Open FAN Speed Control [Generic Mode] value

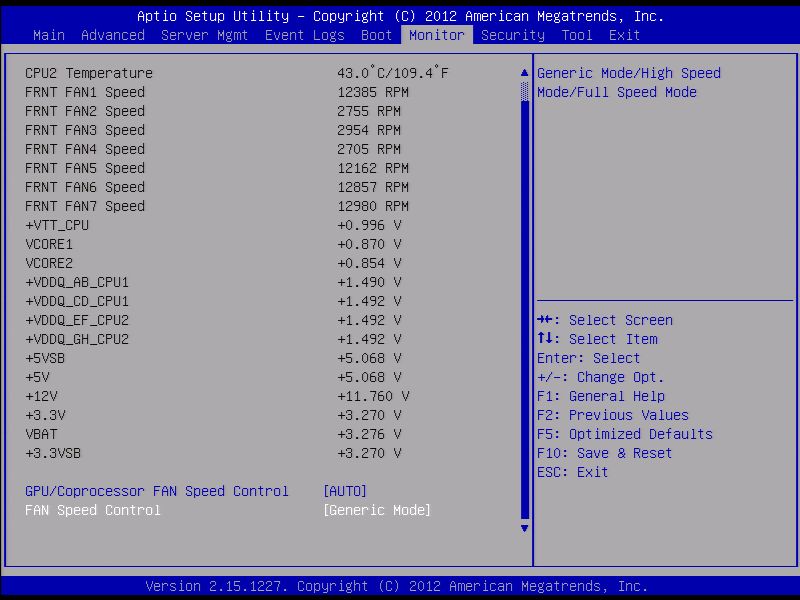tap(377, 510)
